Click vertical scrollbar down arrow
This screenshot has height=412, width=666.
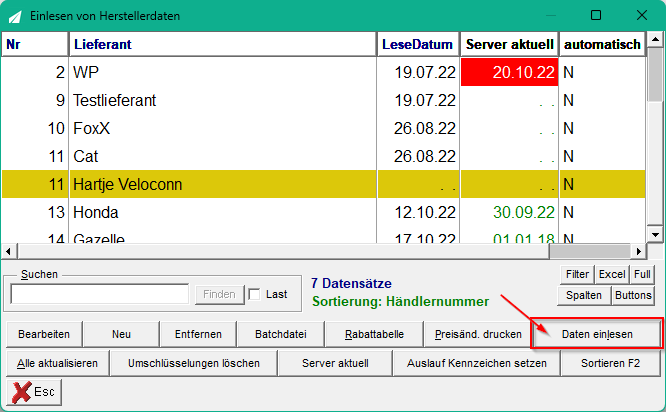tap(655, 234)
